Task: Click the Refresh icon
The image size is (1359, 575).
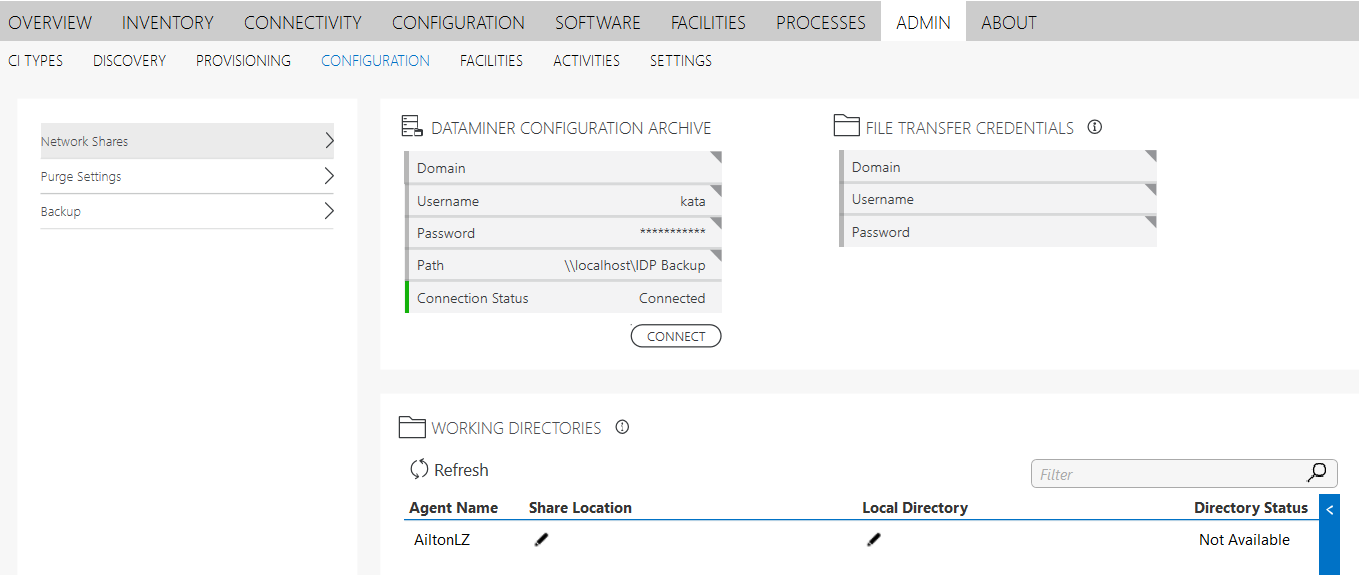Action: (419, 469)
